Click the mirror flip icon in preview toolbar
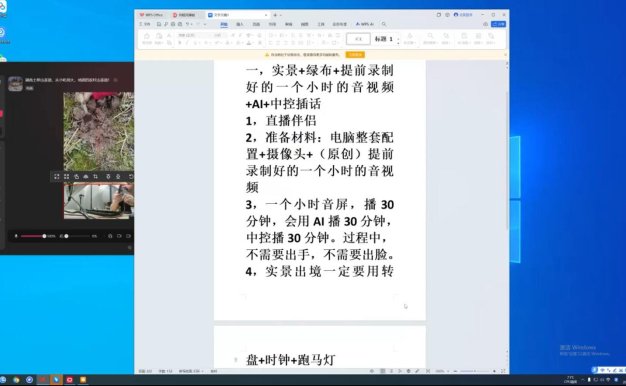Image resolution: width=626 pixels, height=386 pixels. (86, 176)
